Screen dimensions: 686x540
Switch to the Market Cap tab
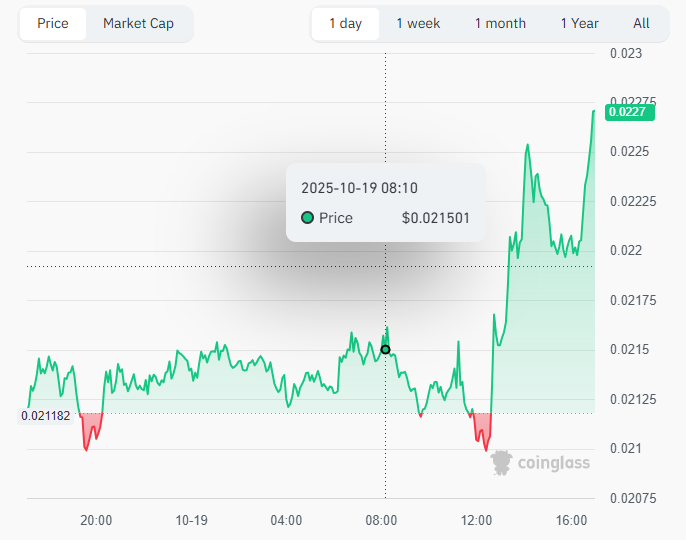[138, 23]
